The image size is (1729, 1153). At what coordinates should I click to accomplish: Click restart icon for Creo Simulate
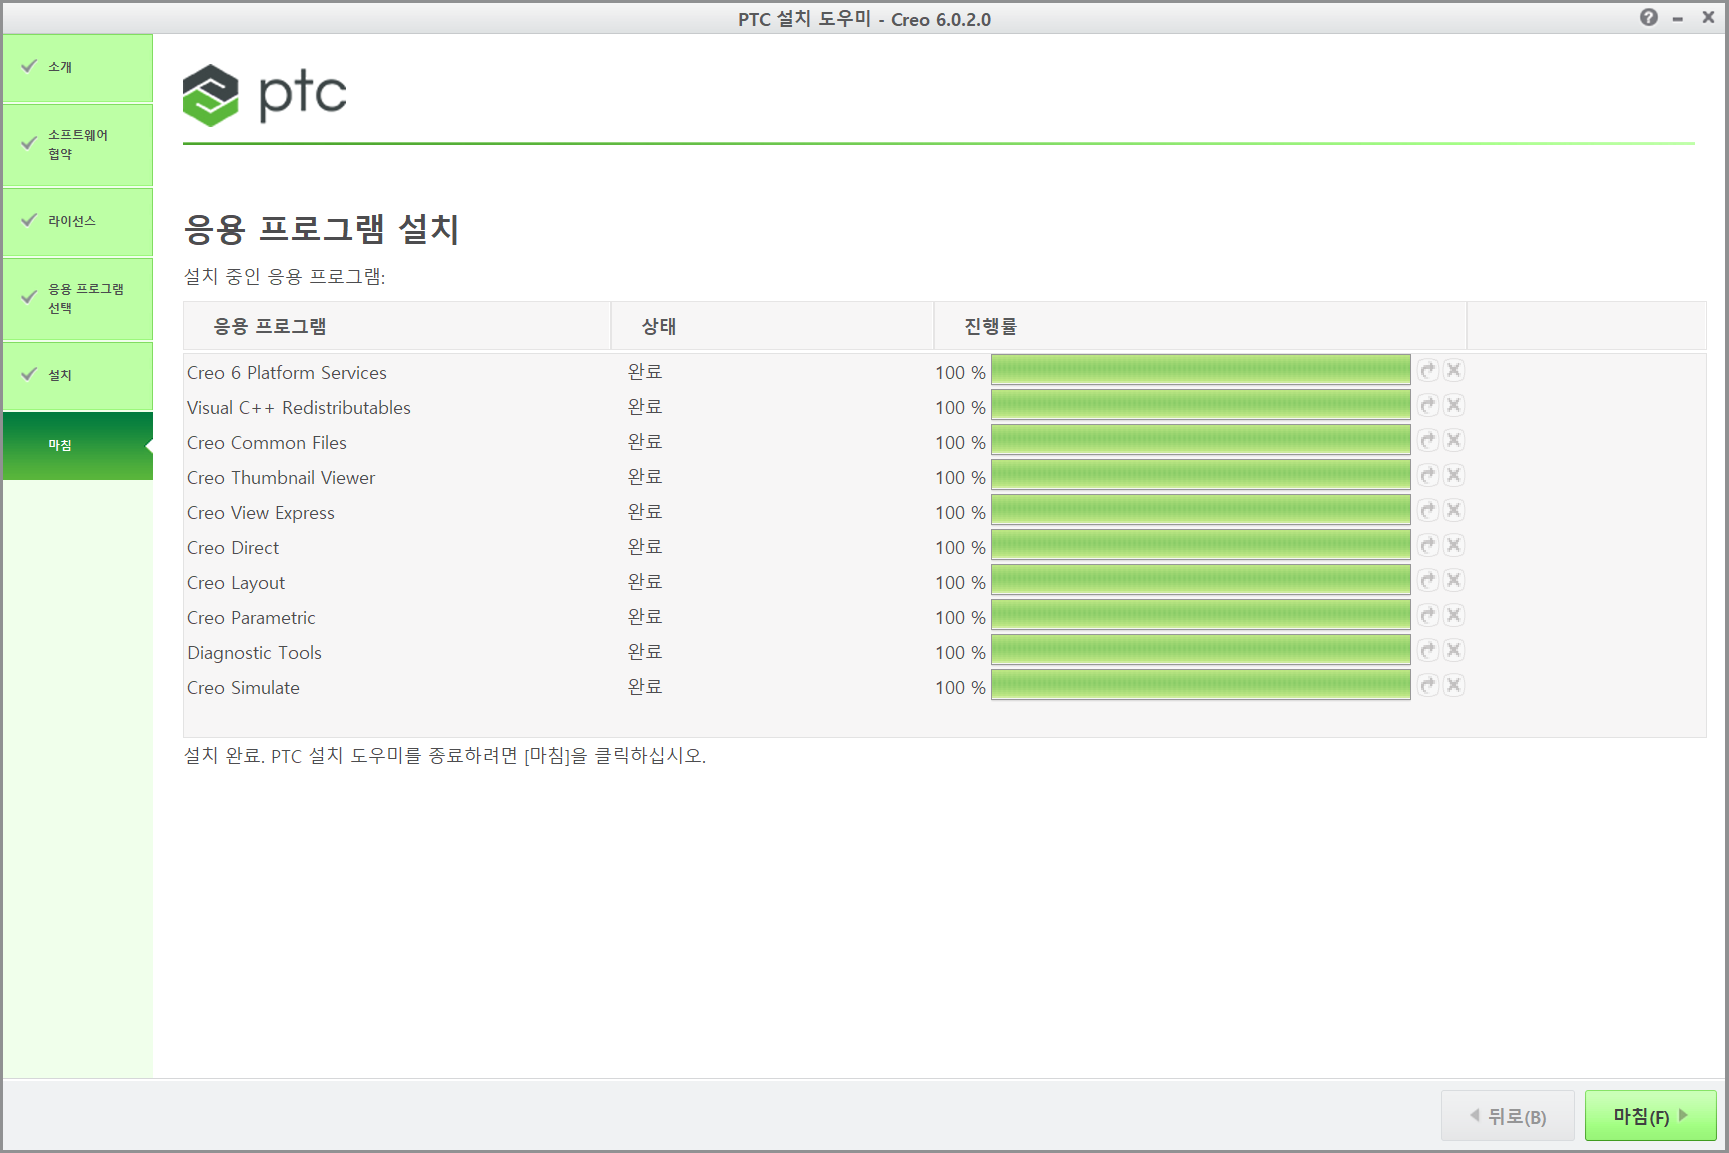click(x=1428, y=685)
